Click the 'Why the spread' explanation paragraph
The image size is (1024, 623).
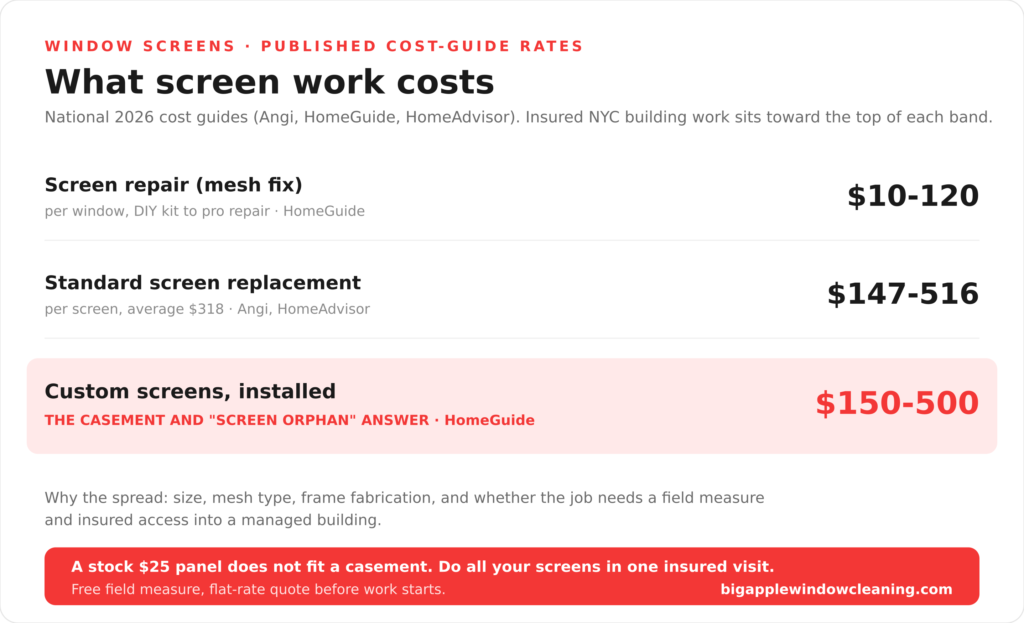[404, 509]
